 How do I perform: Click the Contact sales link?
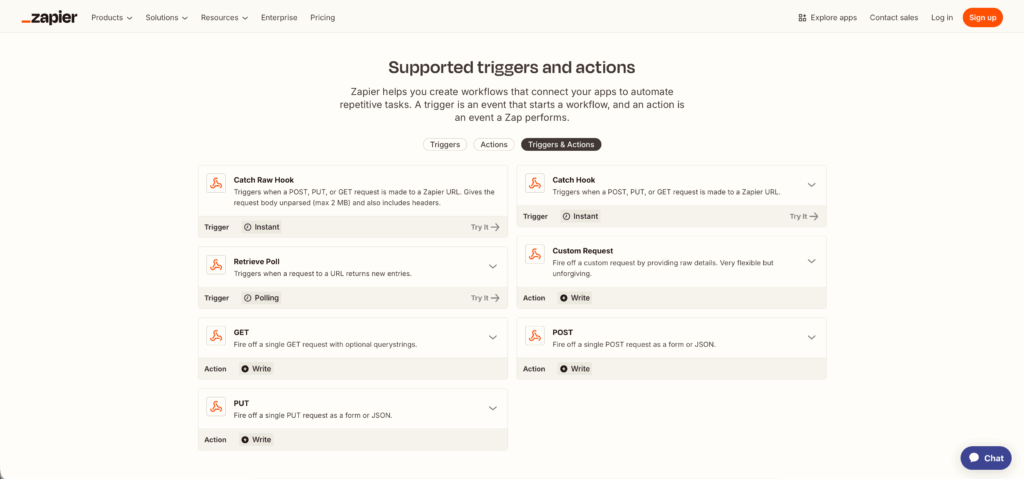click(893, 17)
